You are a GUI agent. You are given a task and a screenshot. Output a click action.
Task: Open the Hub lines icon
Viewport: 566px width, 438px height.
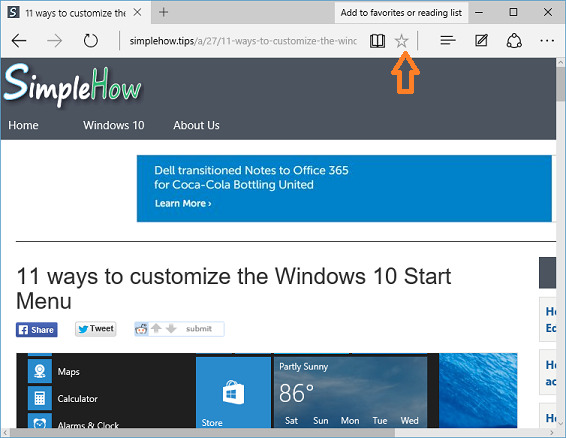[448, 40]
